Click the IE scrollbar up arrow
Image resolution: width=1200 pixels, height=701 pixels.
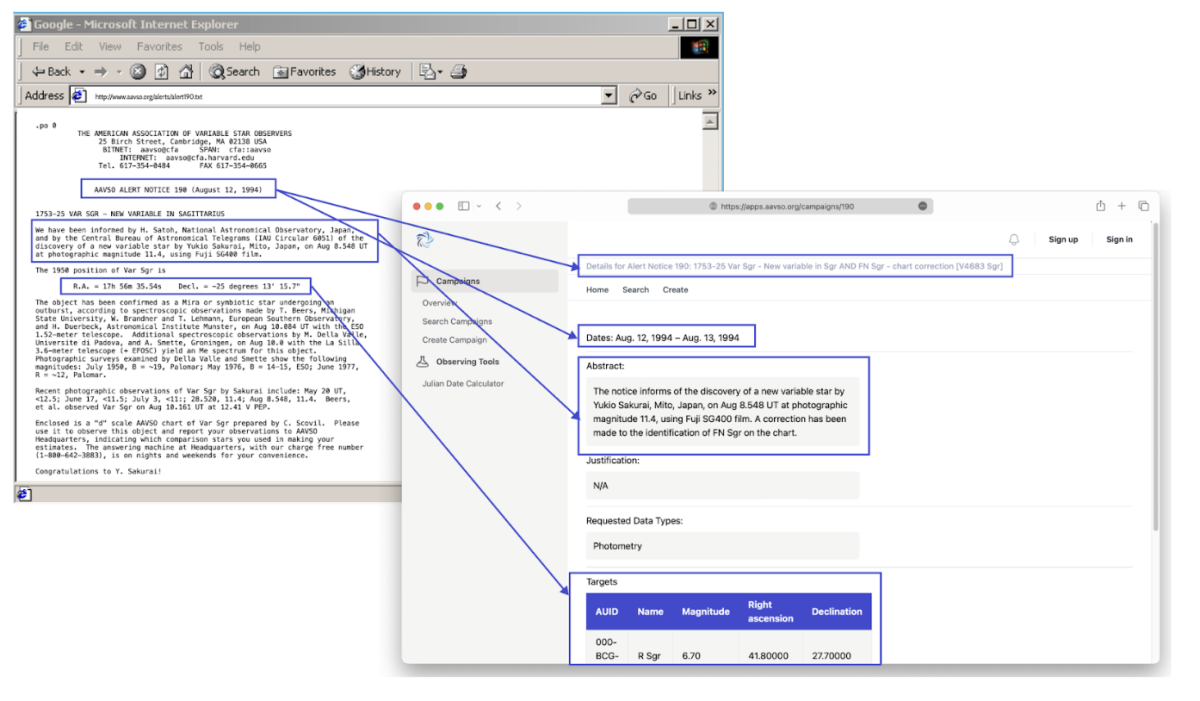click(711, 121)
